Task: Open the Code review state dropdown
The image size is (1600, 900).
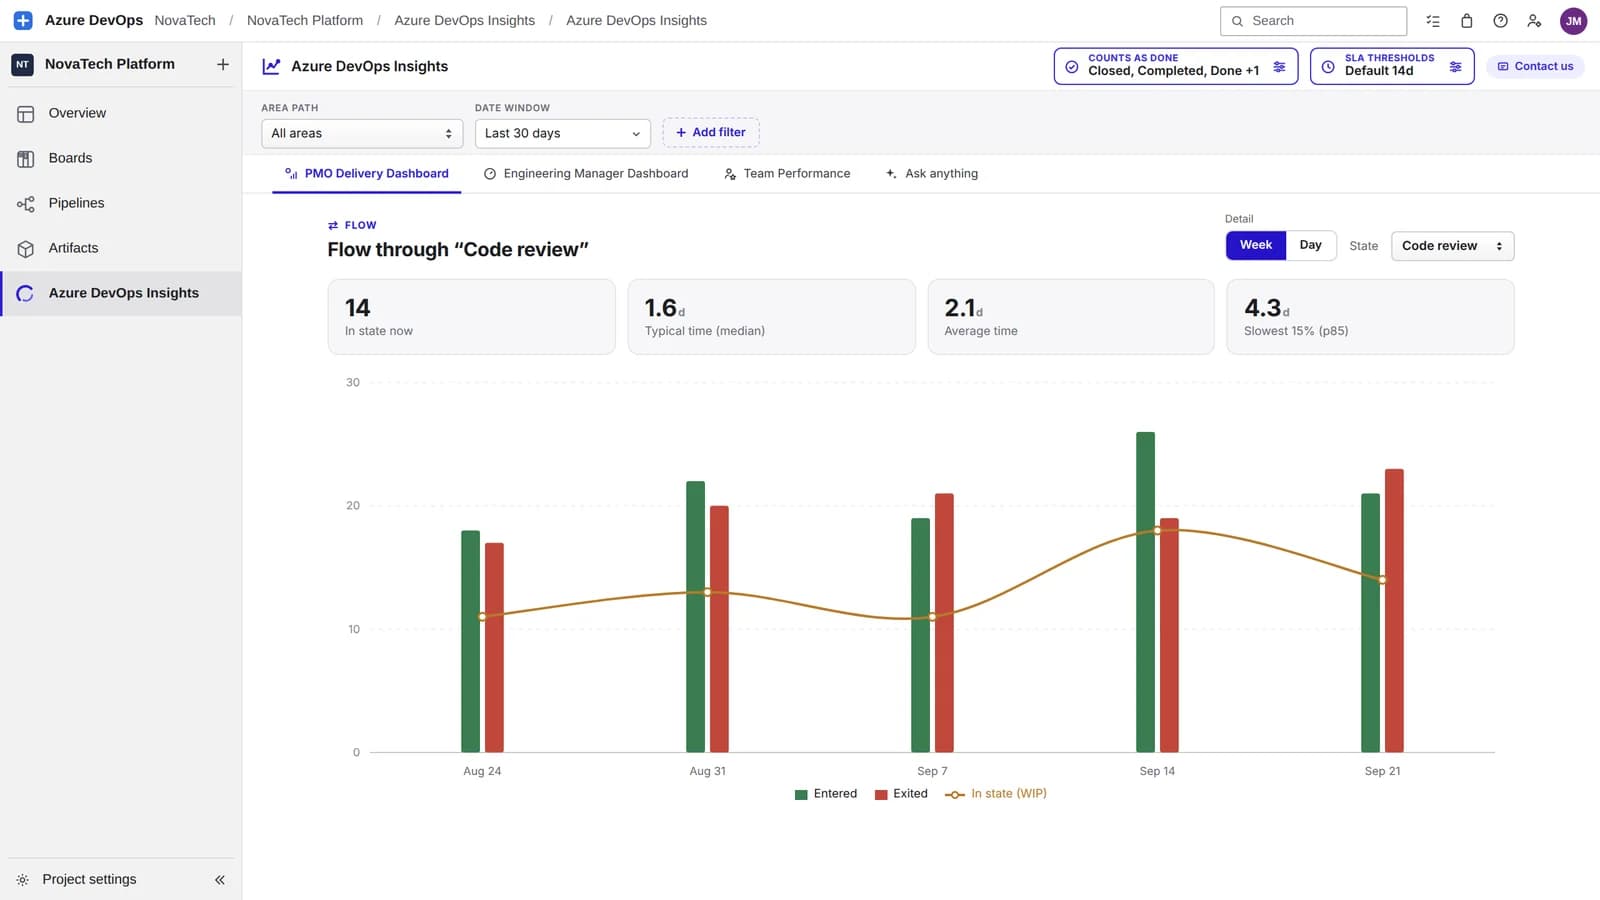Action: click(1452, 246)
